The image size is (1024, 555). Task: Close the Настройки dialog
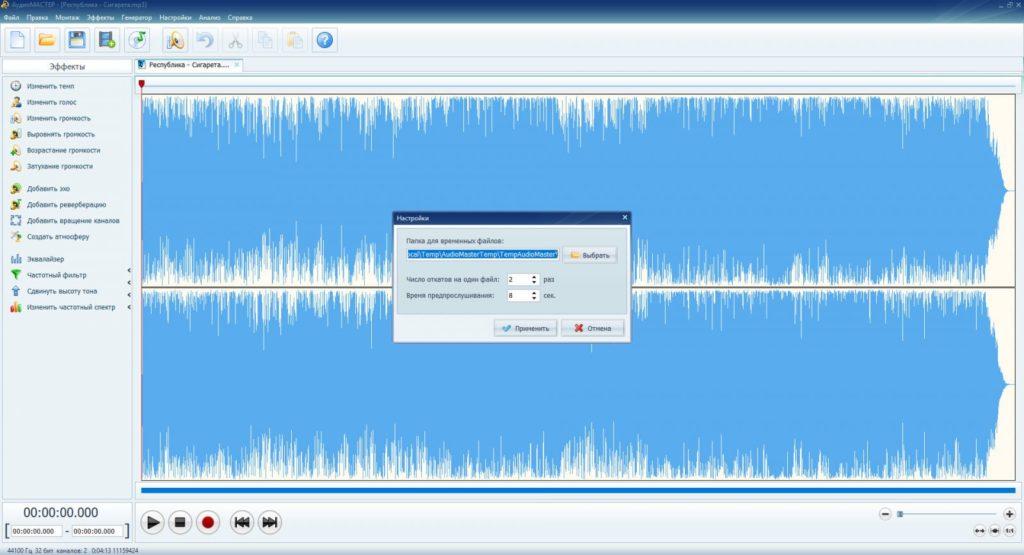pyautogui.click(x=624, y=217)
